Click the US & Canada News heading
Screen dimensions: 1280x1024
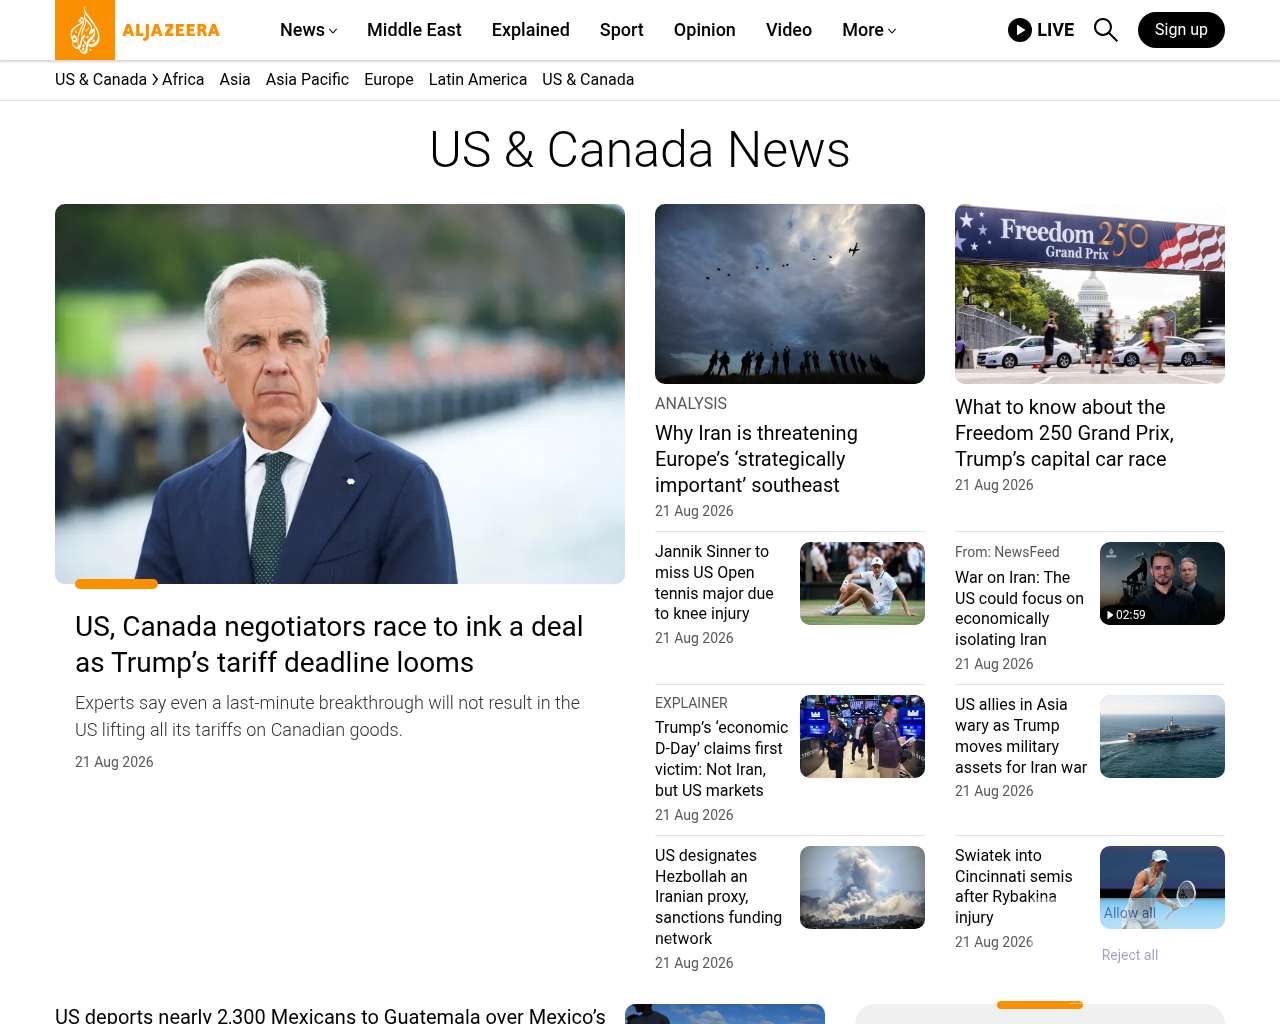point(640,150)
